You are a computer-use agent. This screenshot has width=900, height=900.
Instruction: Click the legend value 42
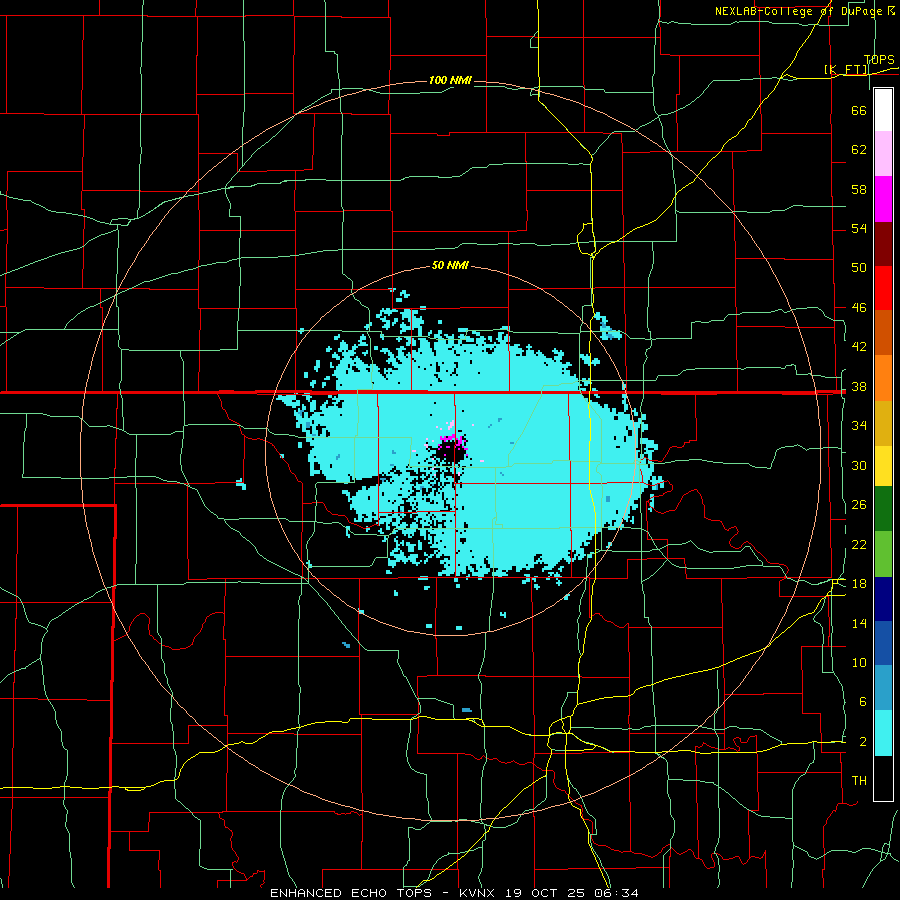(x=859, y=346)
